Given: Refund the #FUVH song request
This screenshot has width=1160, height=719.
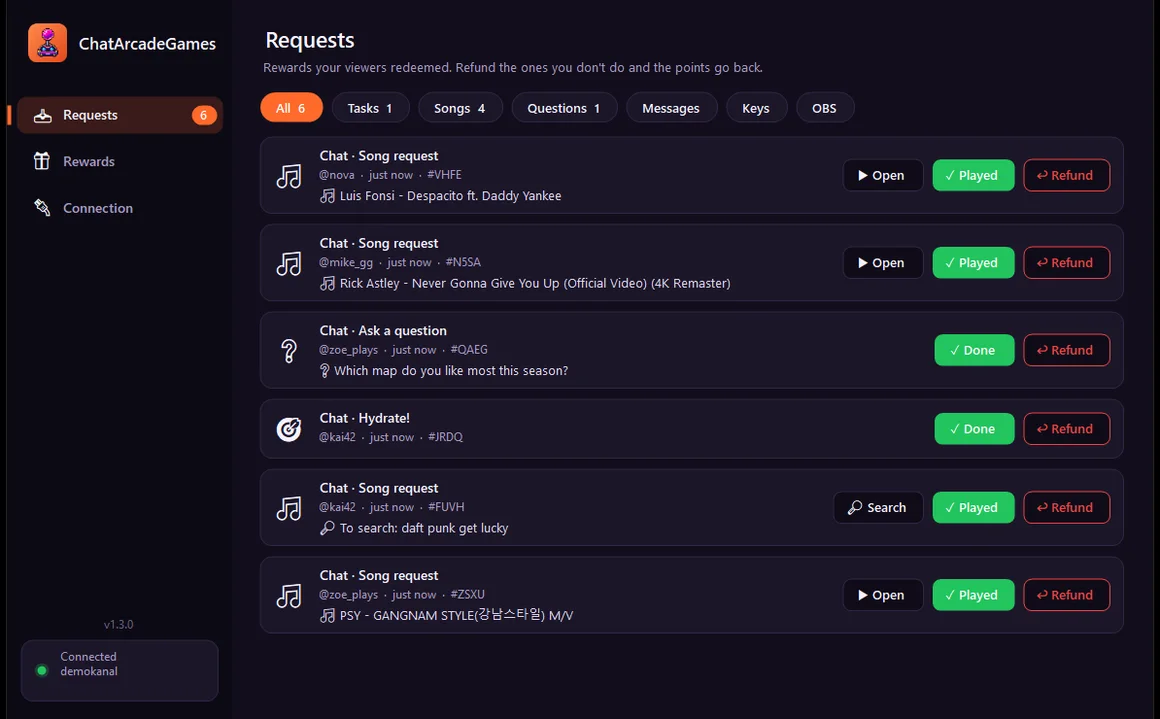Looking at the screenshot, I should coord(1066,507).
